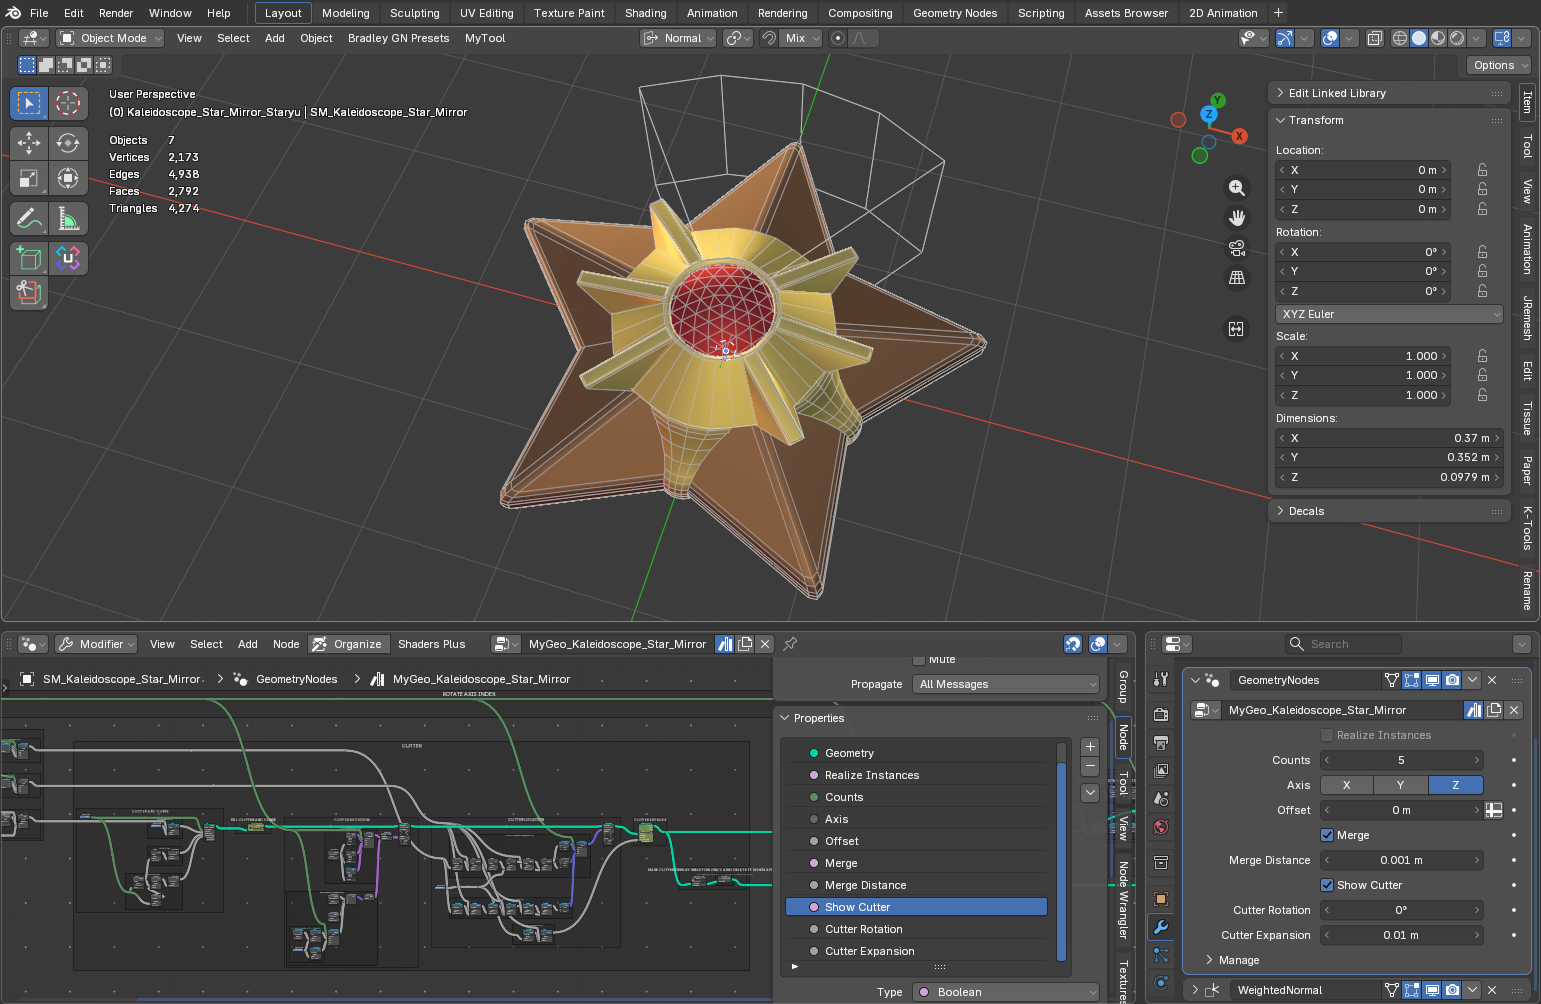Viewport: 1541px width, 1004px height.
Task: Choose the Move tool in toolbar
Action: (29, 143)
